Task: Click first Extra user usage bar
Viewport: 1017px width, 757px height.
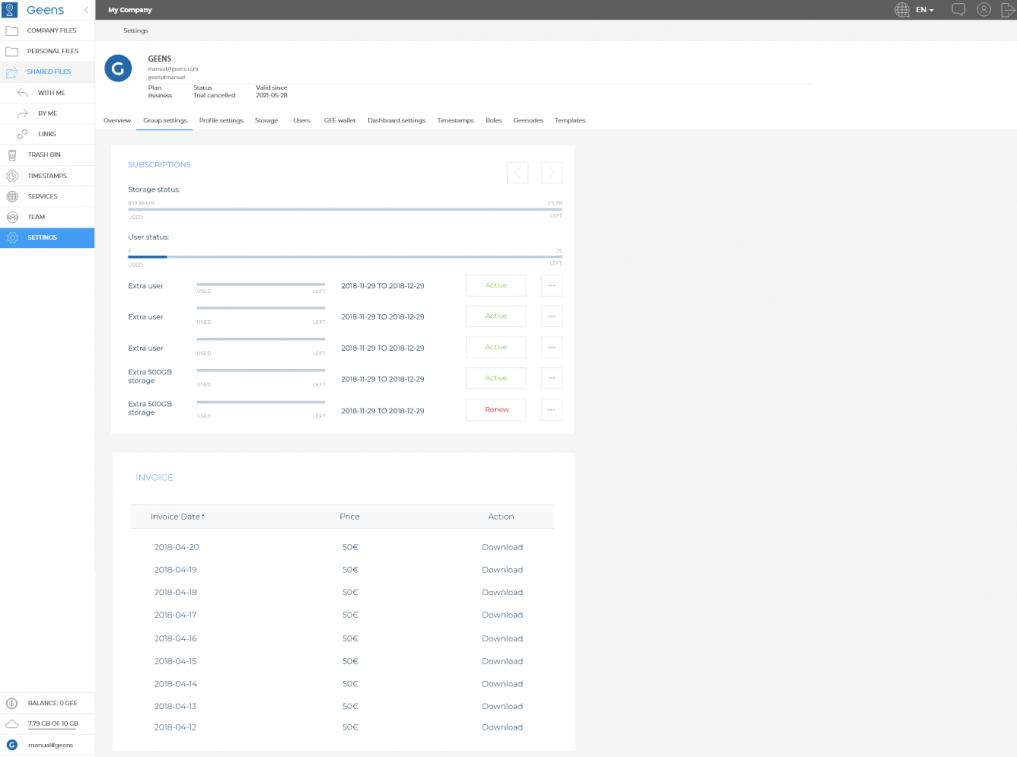Action: (261, 284)
